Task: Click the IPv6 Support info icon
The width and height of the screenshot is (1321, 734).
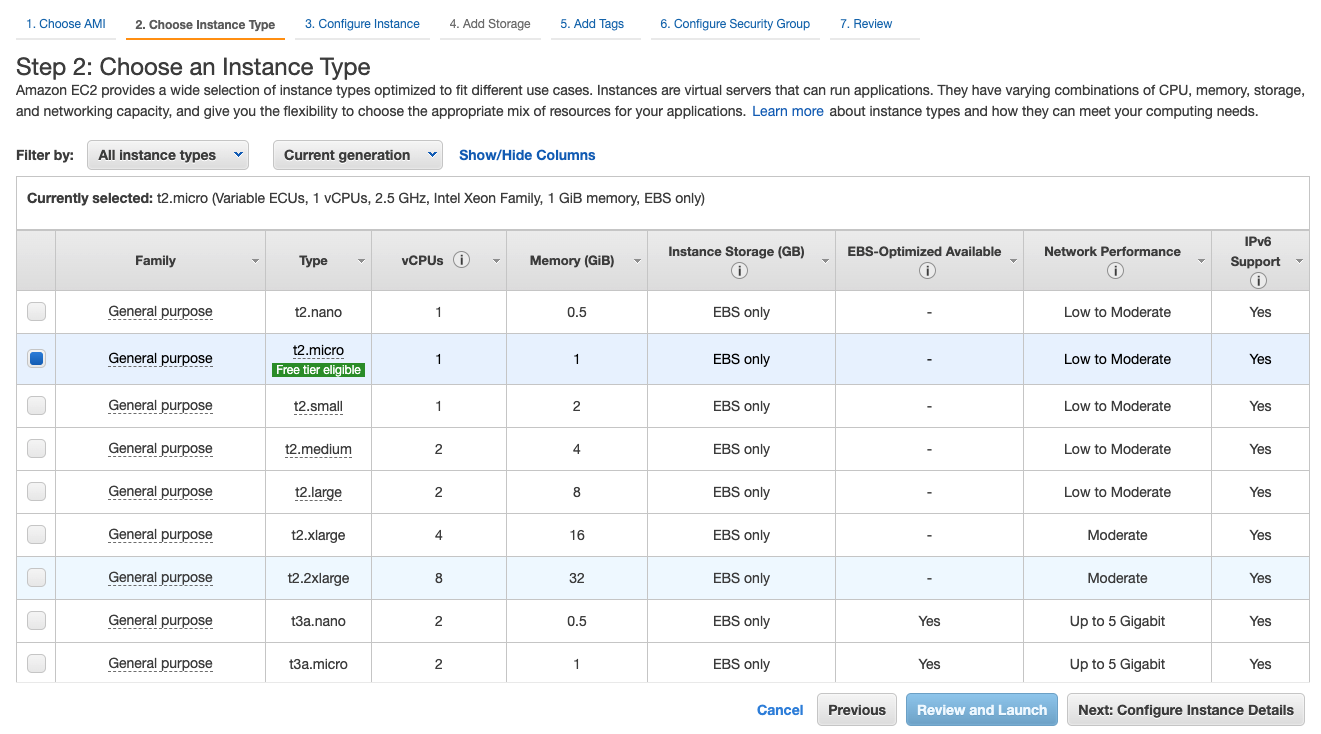Action: pos(1258,280)
